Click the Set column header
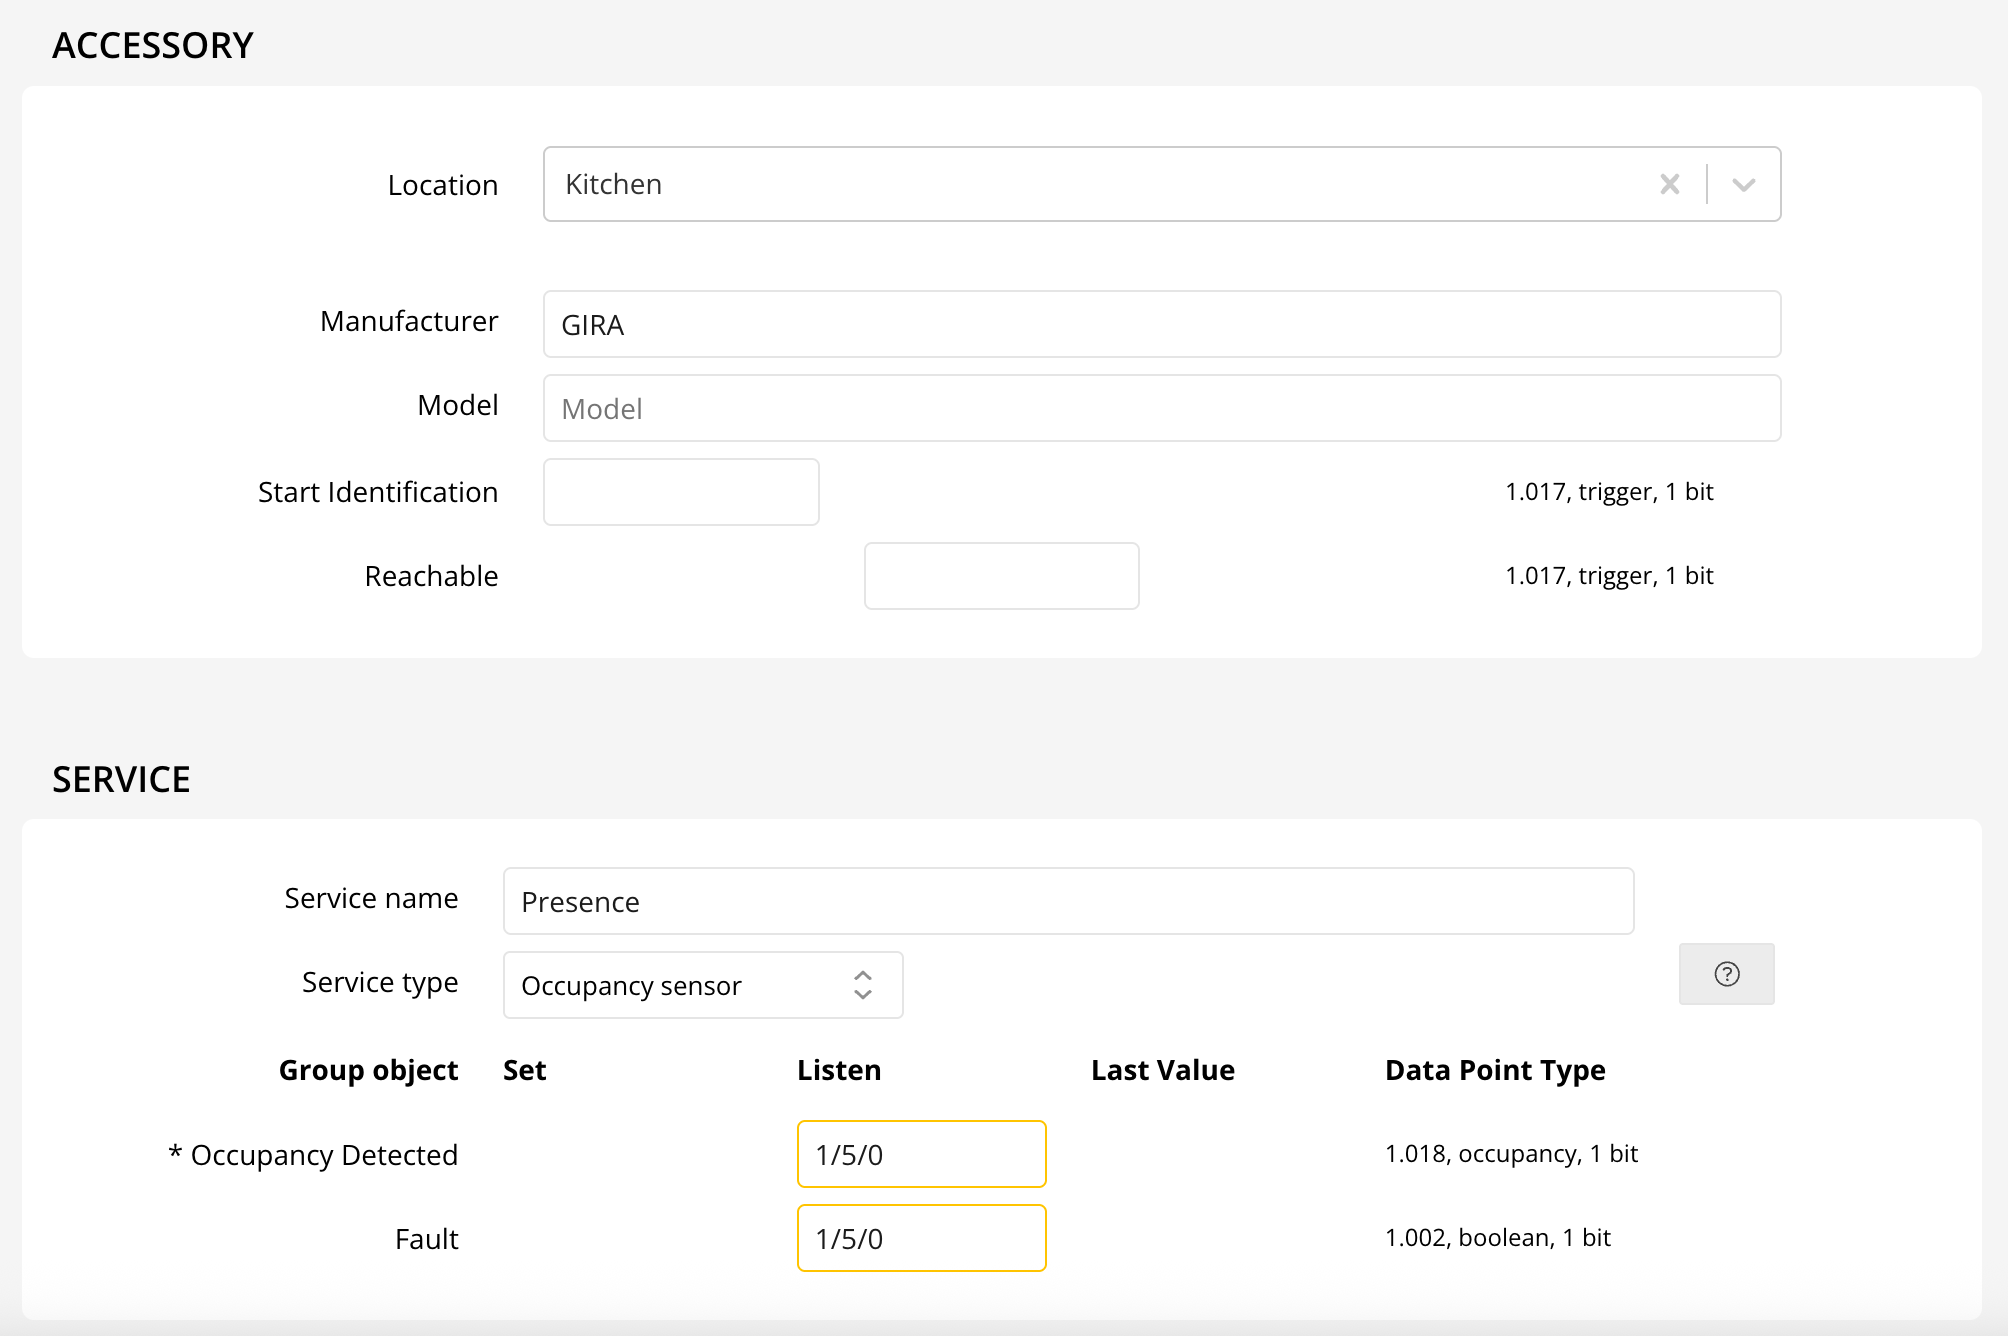Viewport: 2008px width, 1336px height. tap(524, 1070)
